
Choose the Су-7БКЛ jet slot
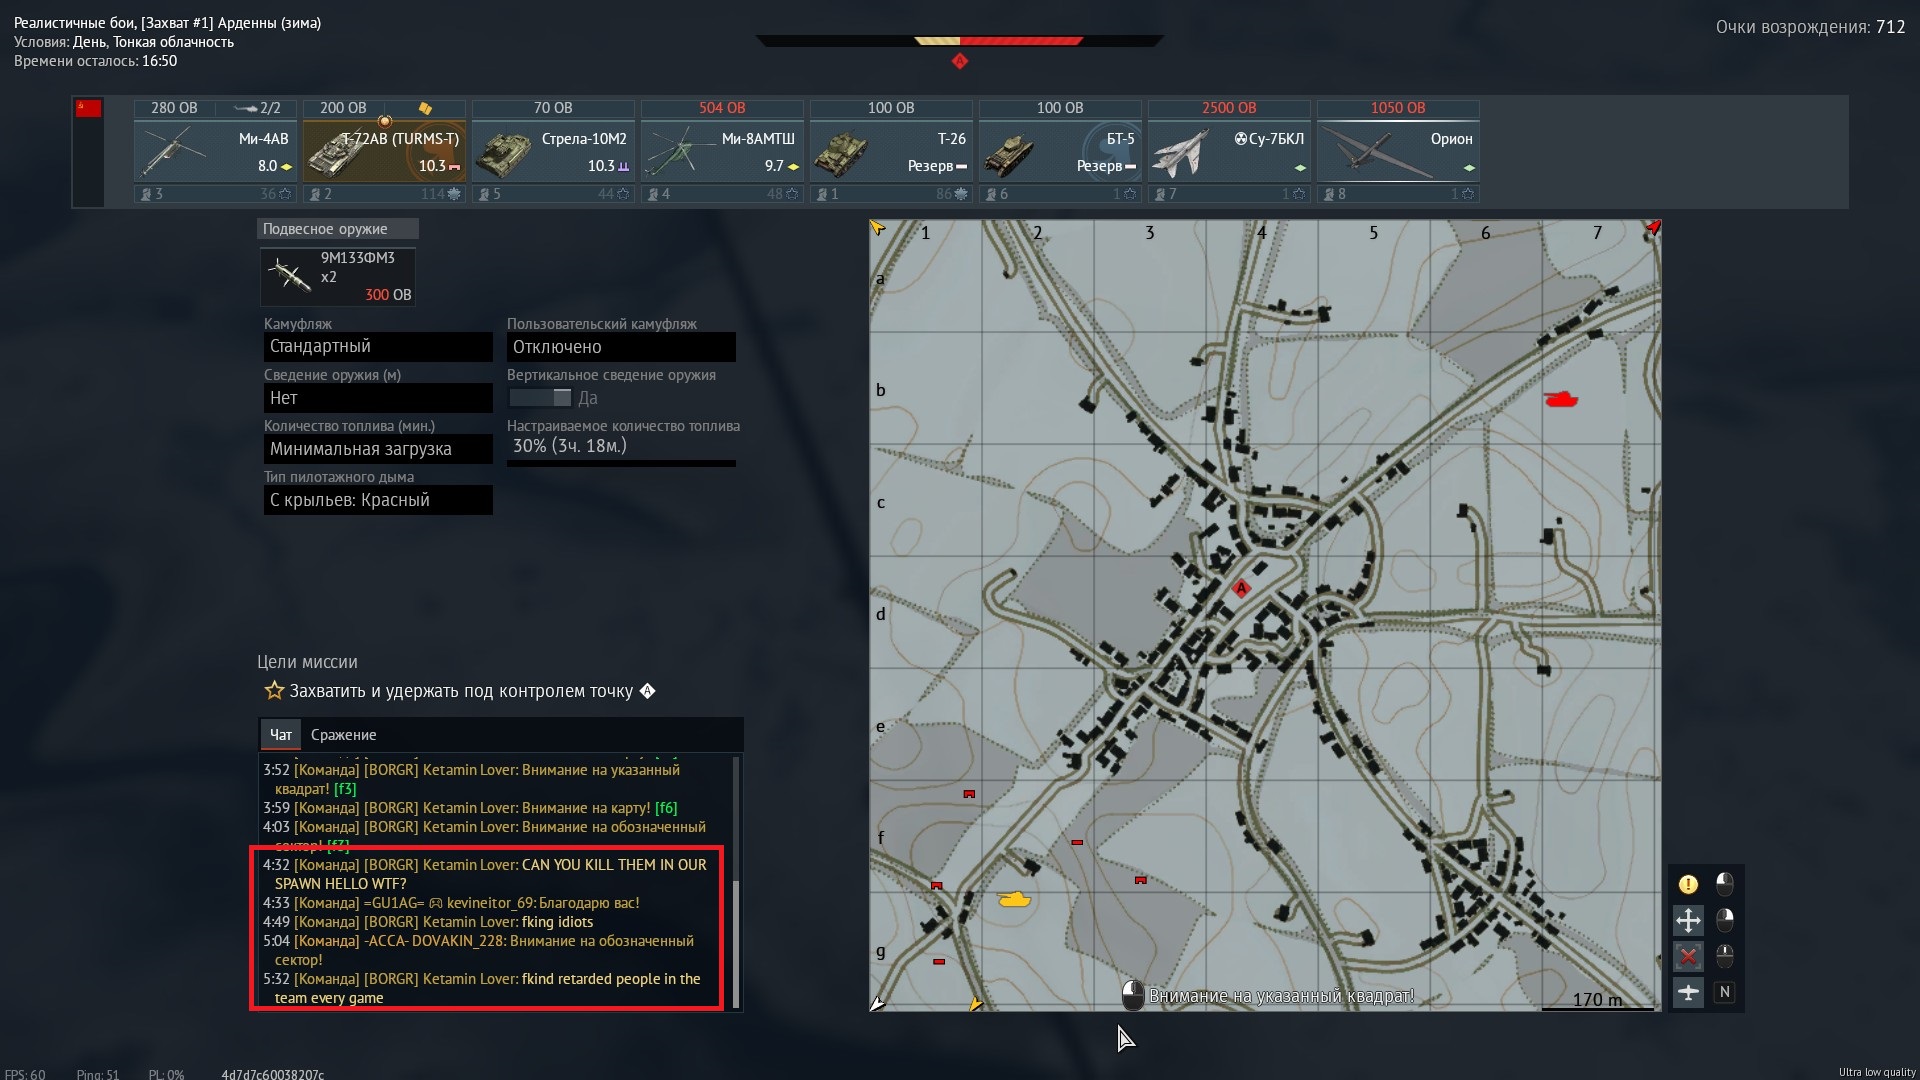[x=1229, y=151]
